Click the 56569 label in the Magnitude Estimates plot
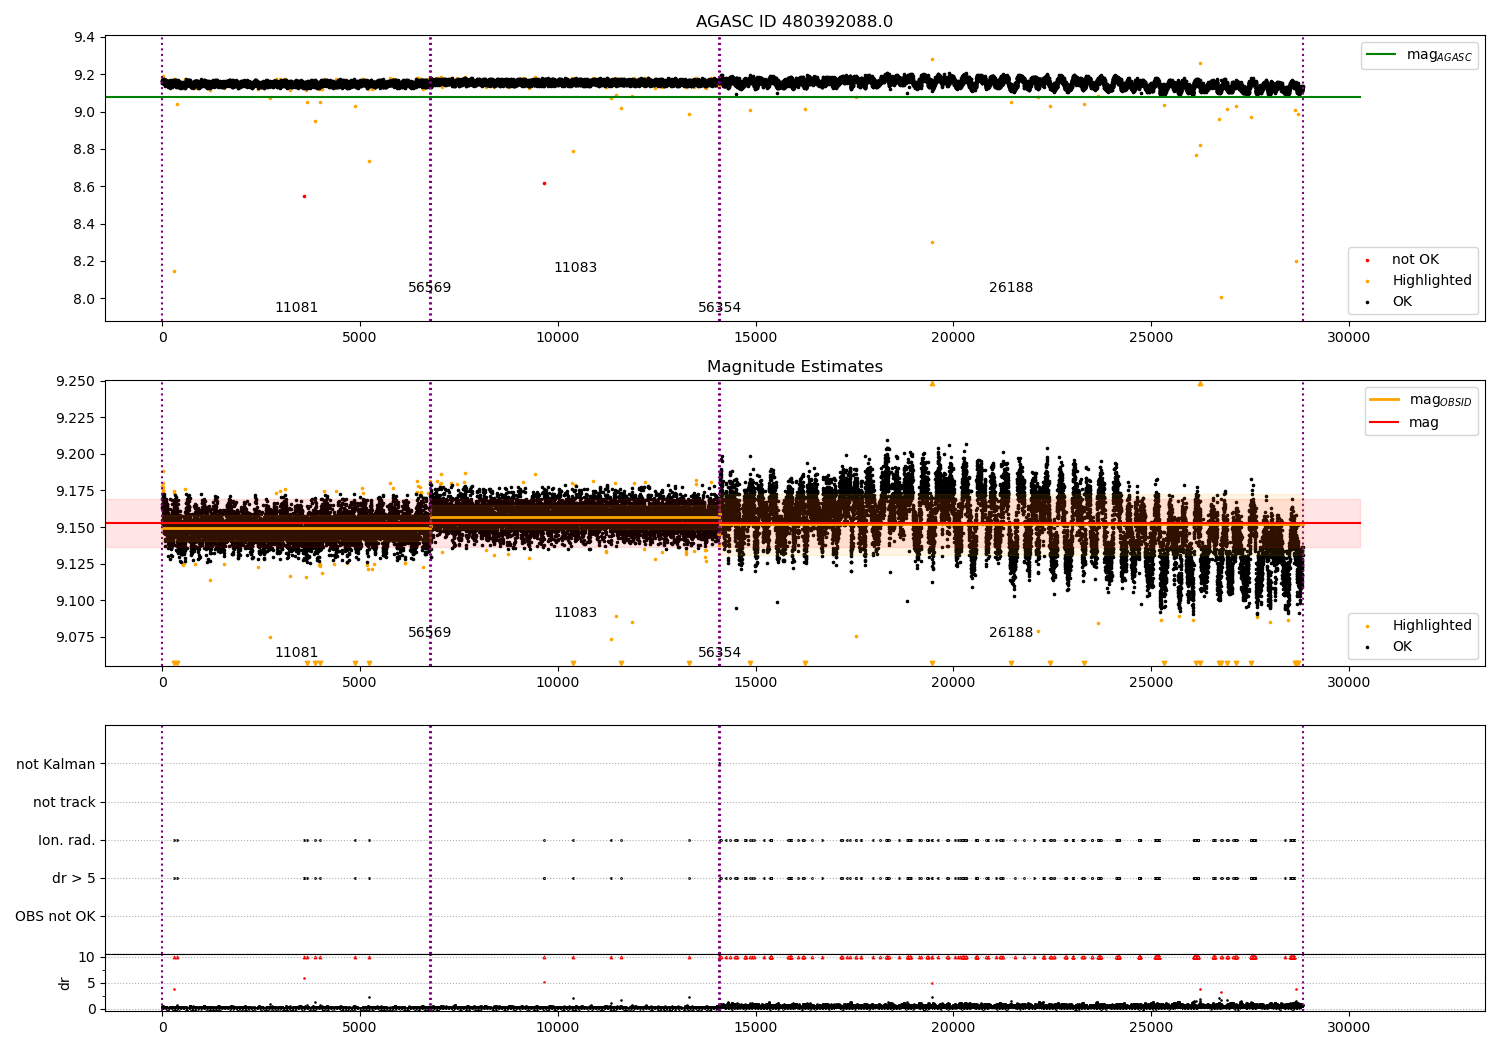 coord(429,633)
